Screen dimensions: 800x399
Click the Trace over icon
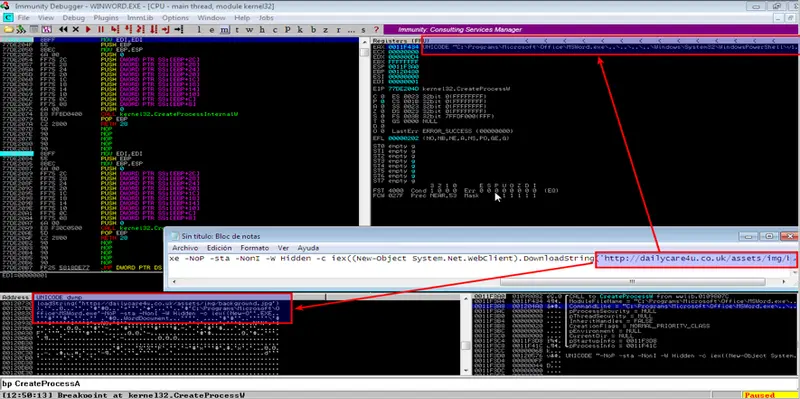(x=154, y=30)
